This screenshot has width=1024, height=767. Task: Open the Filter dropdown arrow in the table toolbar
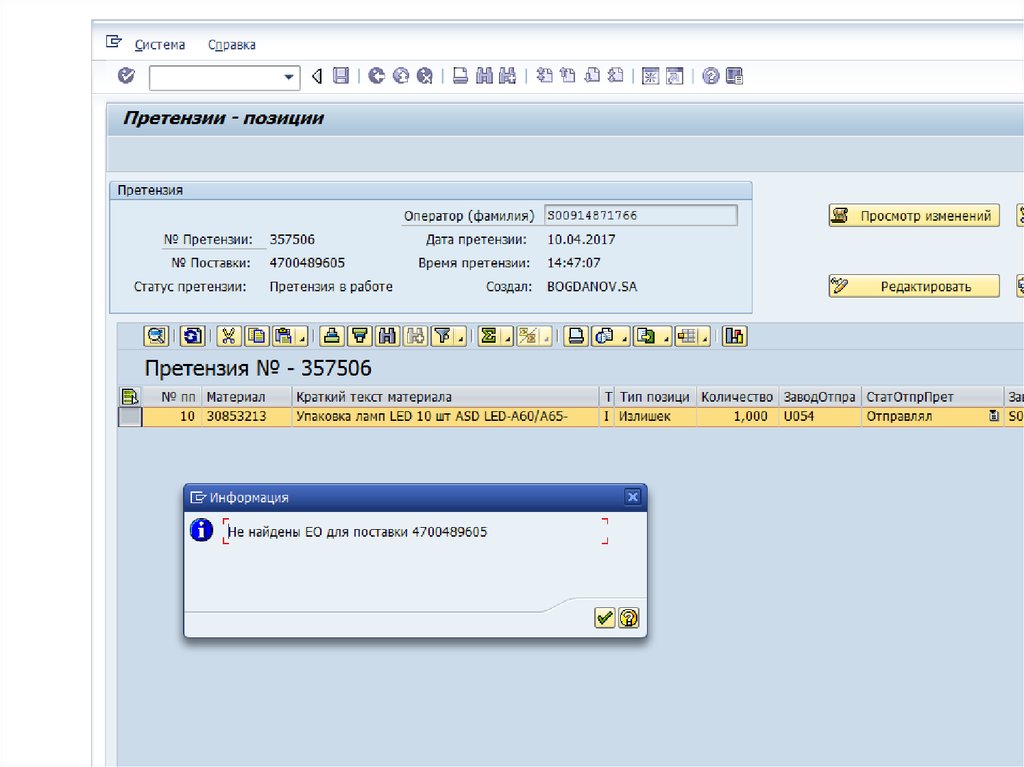(x=460, y=339)
